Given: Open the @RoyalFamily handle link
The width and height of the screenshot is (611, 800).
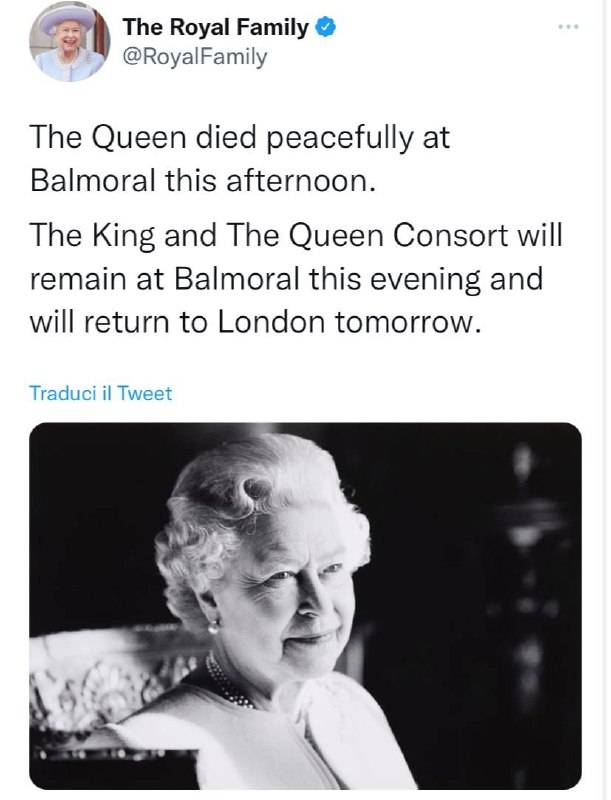Looking at the screenshot, I should [195, 57].
